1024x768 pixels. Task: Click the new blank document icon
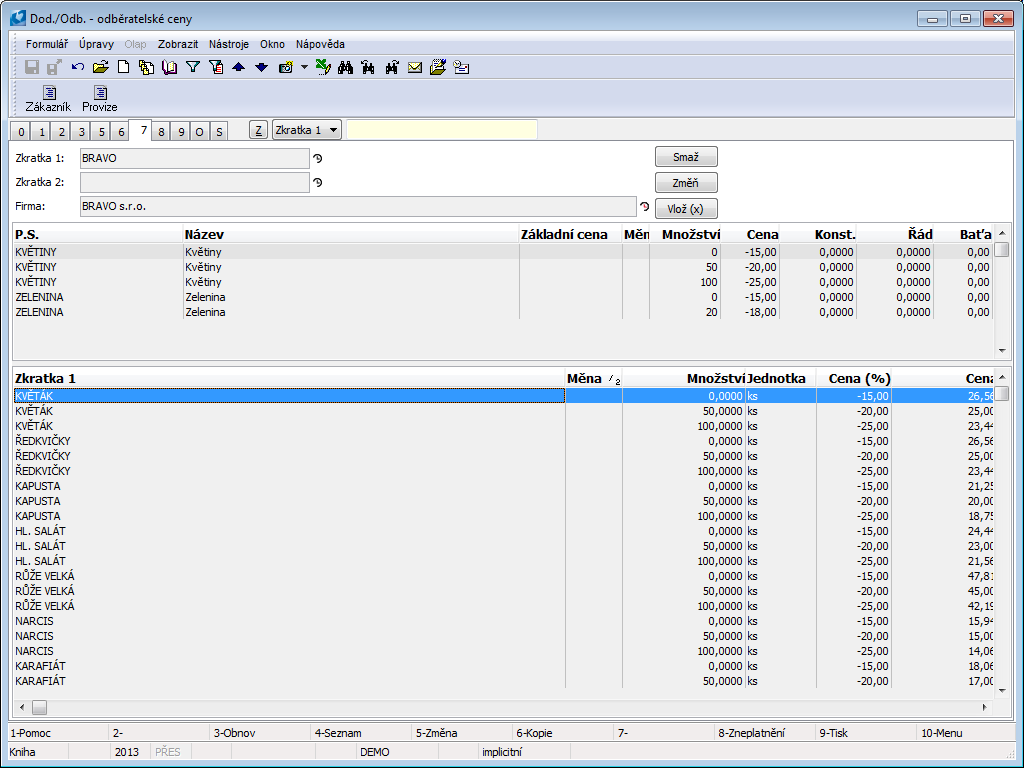[x=124, y=68]
